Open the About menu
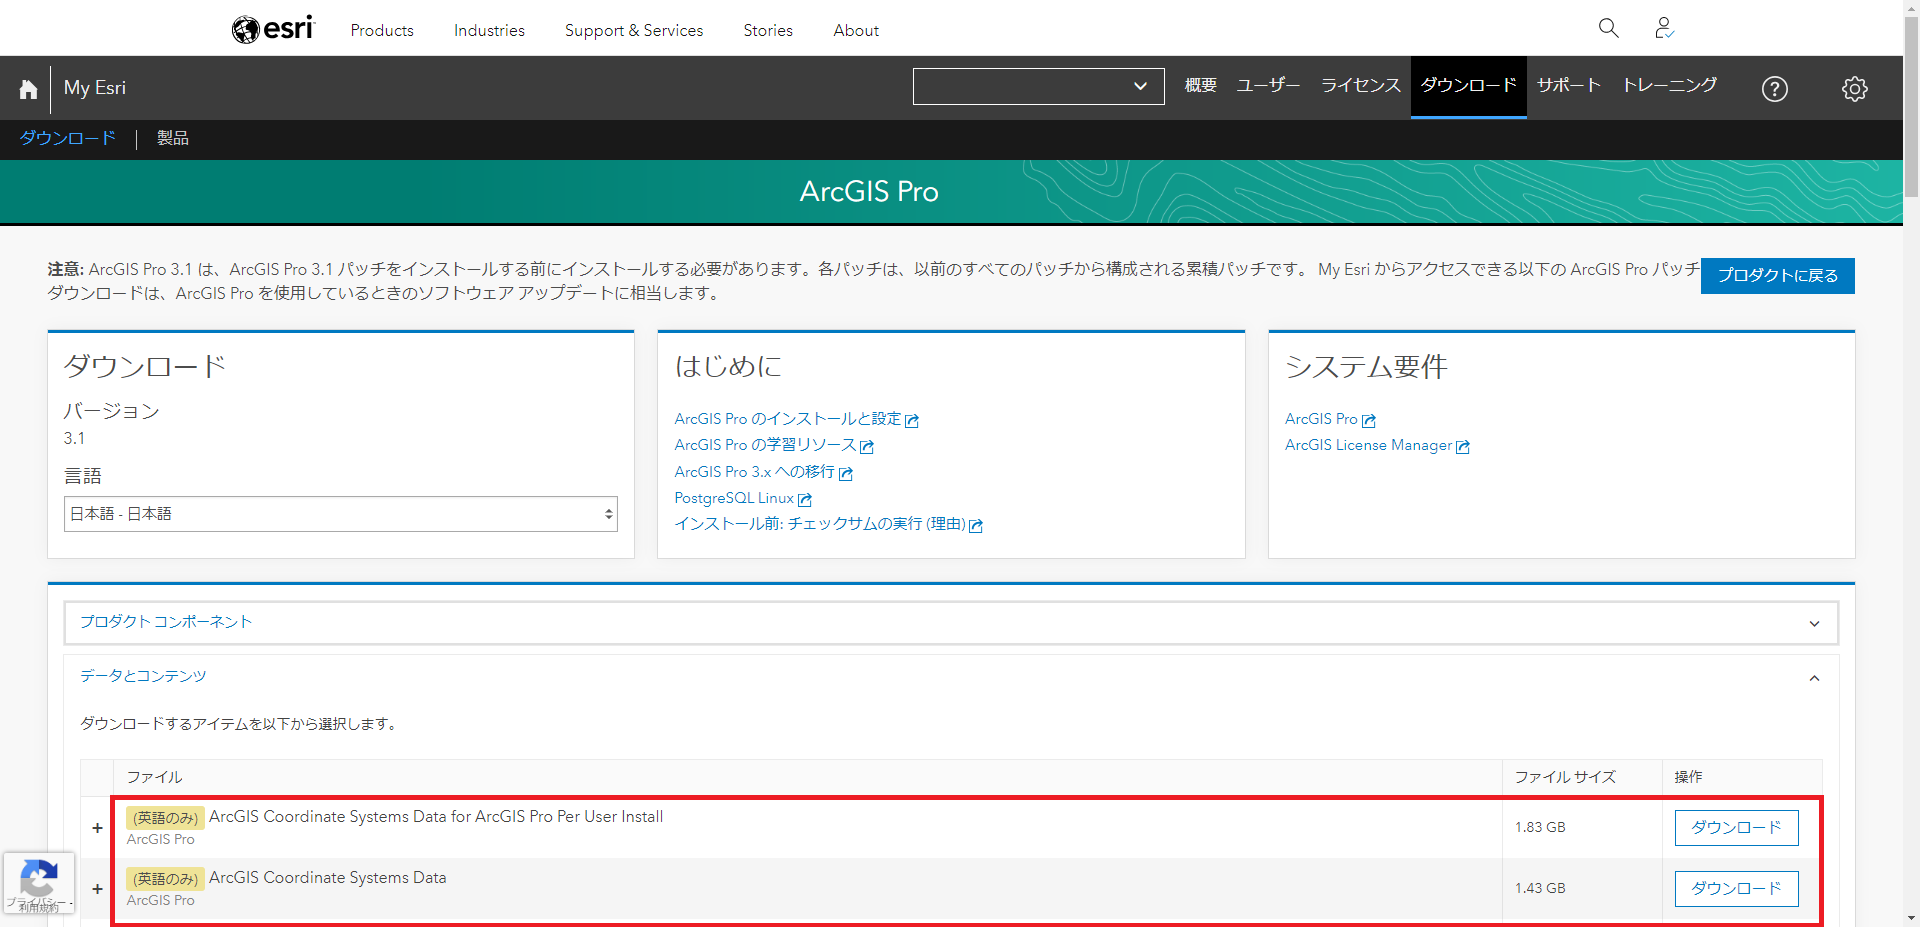 (x=856, y=30)
